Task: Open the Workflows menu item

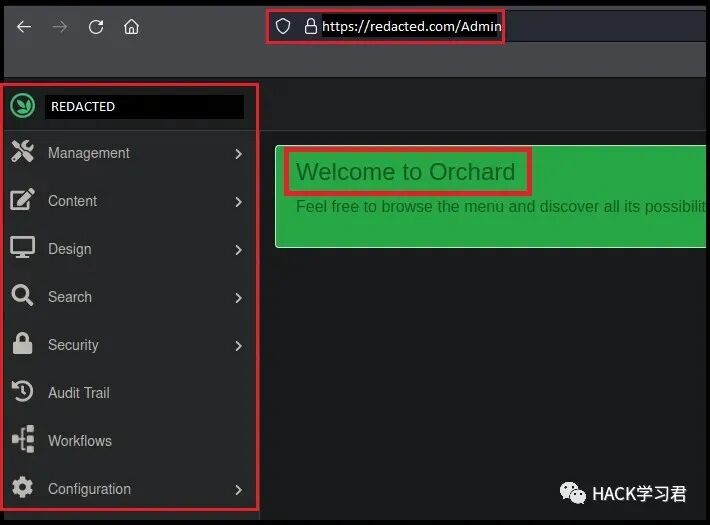Action: [130, 441]
